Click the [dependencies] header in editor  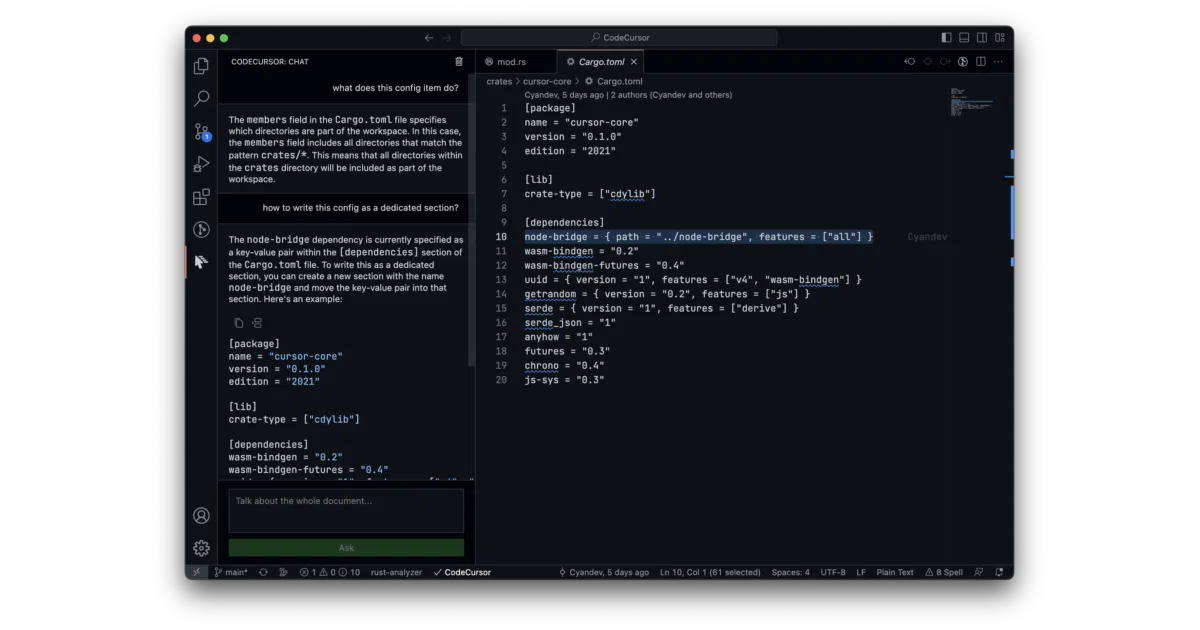tap(566, 222)
